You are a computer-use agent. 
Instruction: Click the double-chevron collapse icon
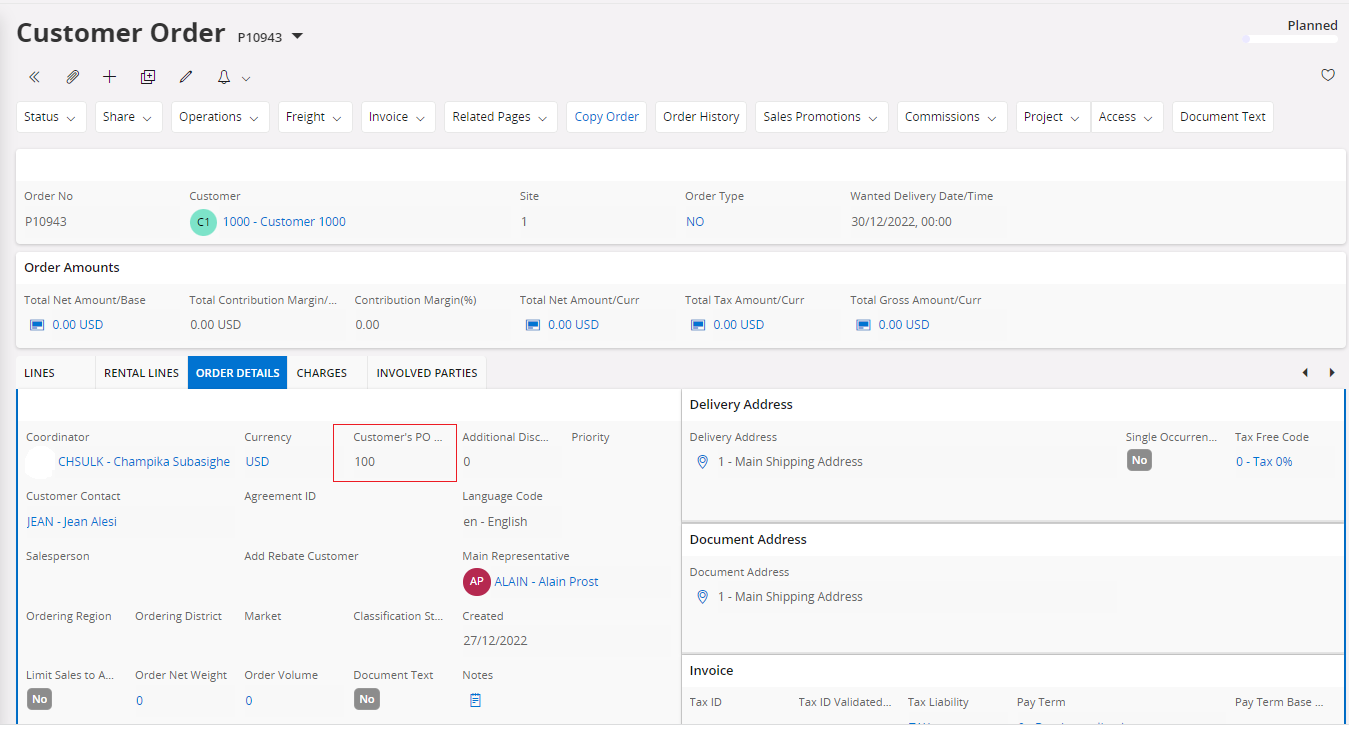[35, 77]
